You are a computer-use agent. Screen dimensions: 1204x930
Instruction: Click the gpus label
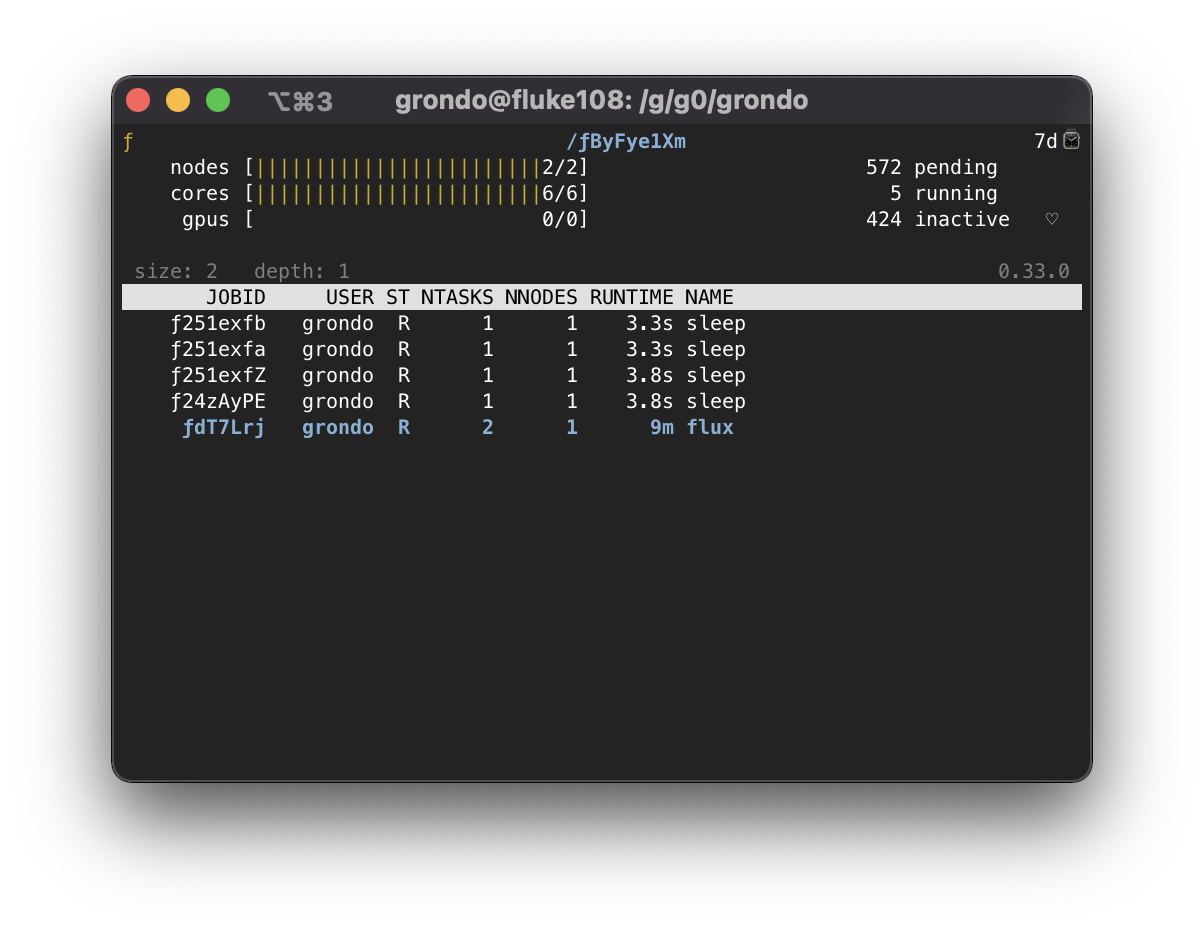pyautogui.click(x=206, y=220)
